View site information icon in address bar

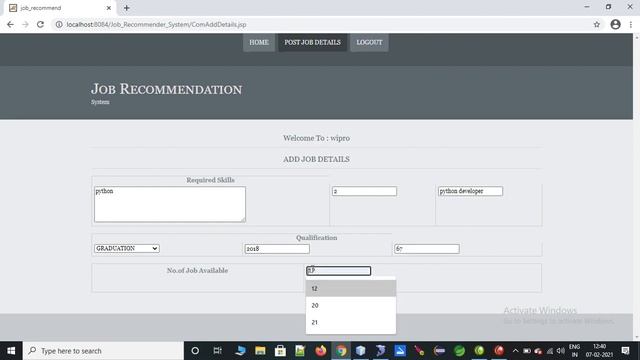pos(59,24)
